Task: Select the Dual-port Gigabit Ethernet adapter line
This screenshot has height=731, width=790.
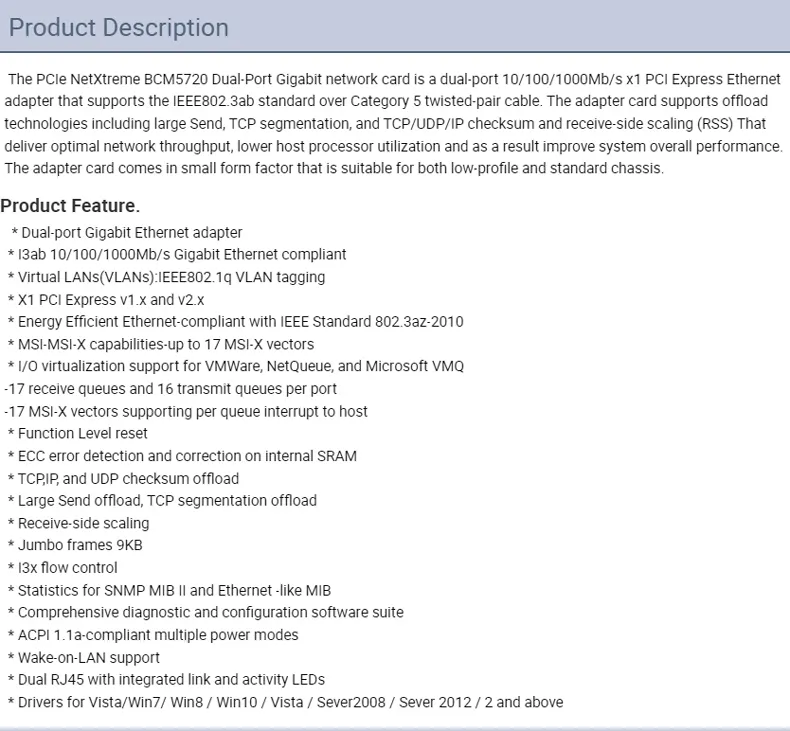Action: (x=126, y=233)
